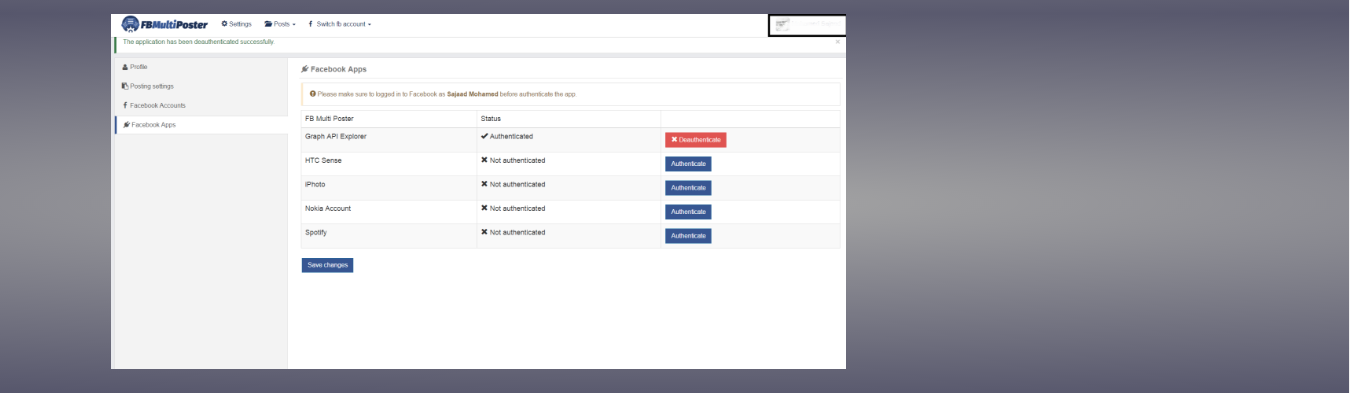1350x393 pixels.
Task: Select the 'iPhoto' app name
Action: pos(315,184)
